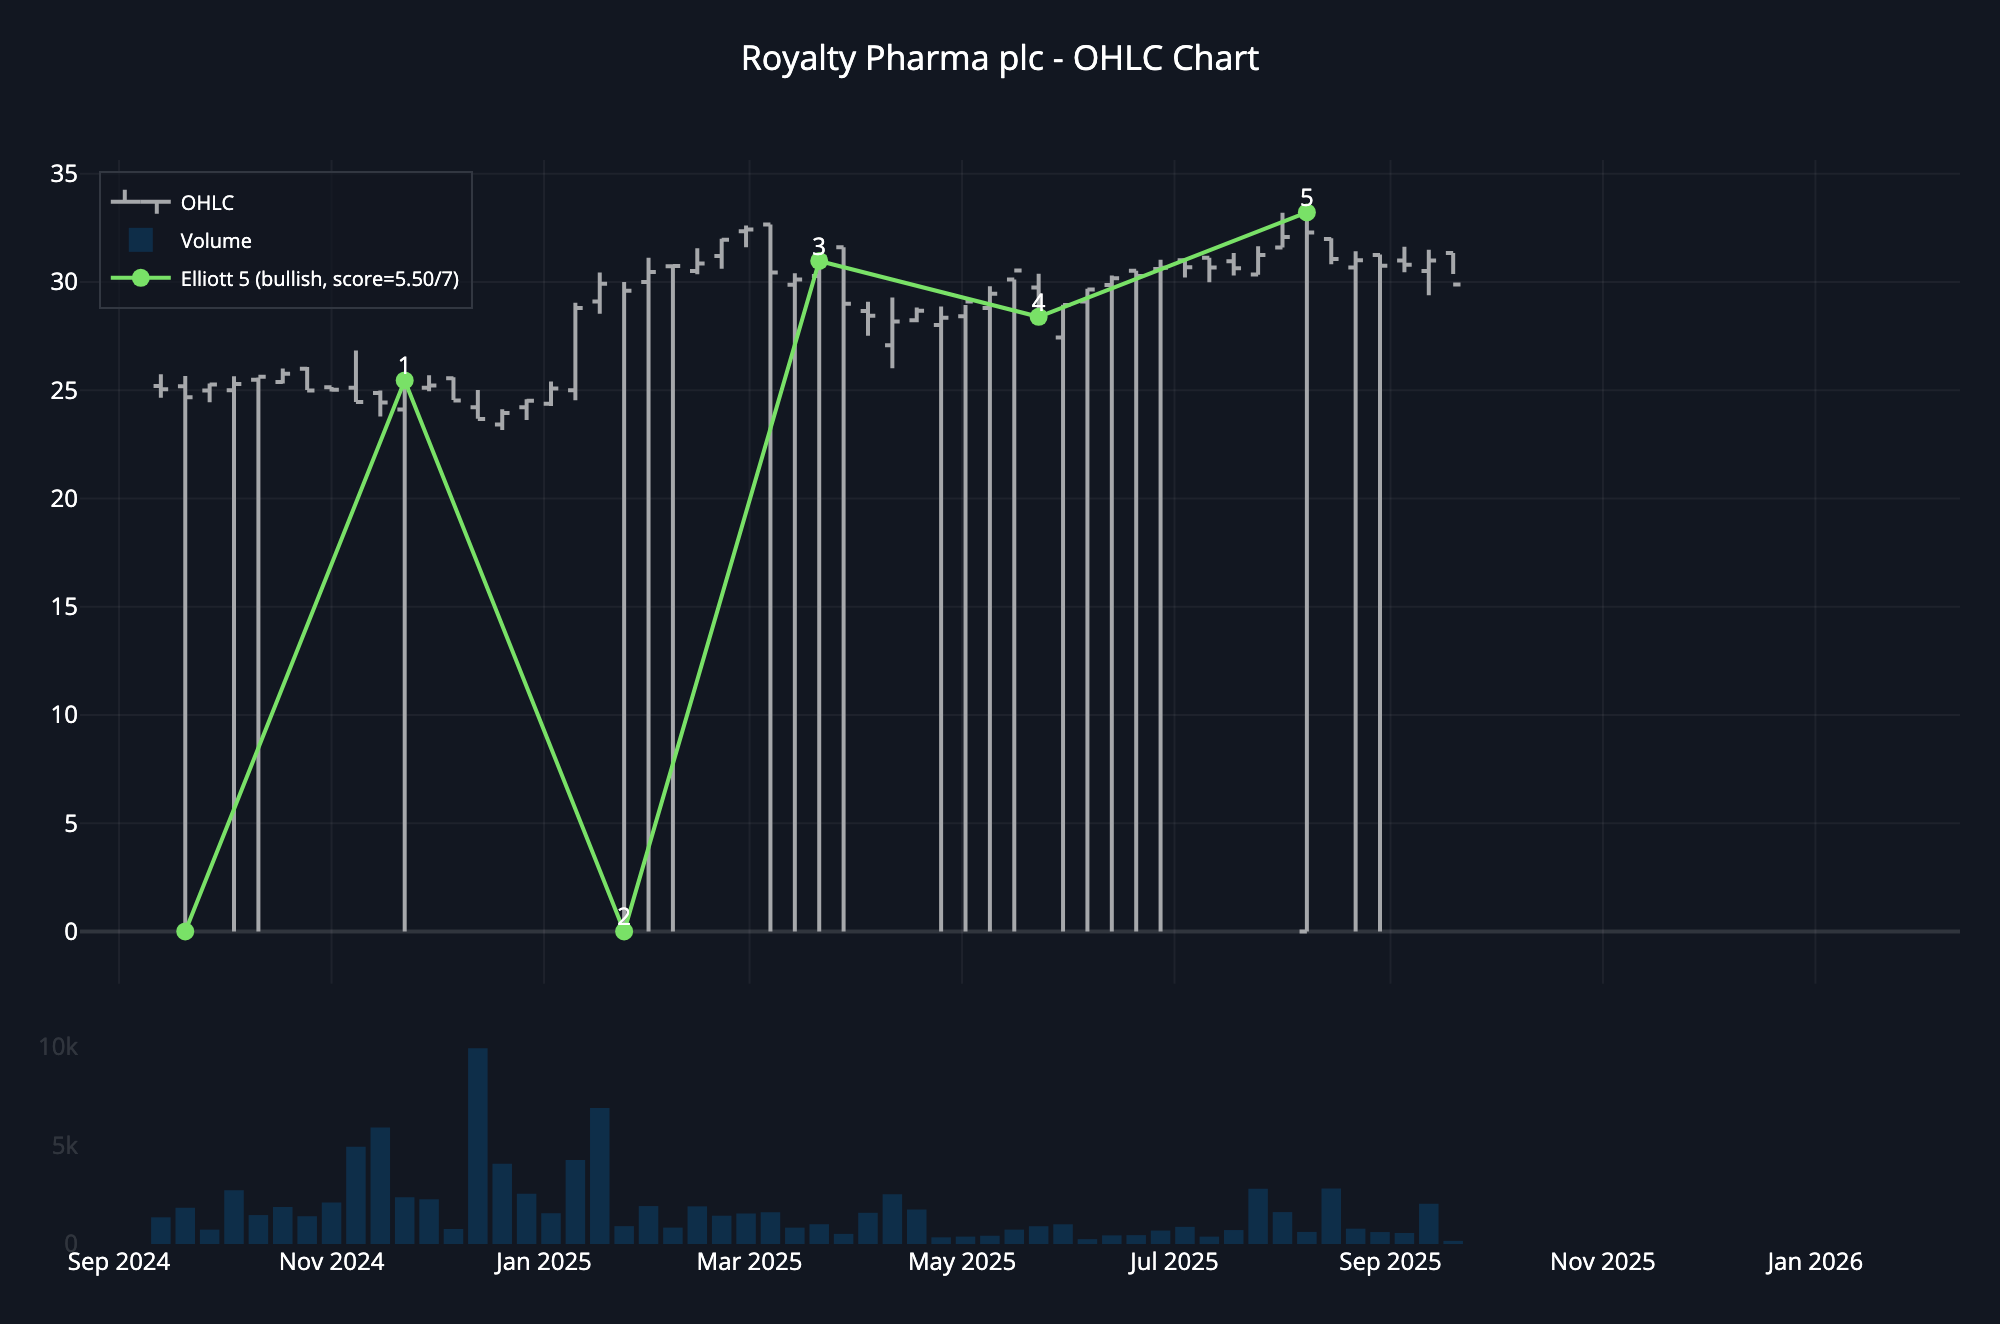This screenshot has width=2000, height=1324.
Task: Click Elliott wave point labeled 4
Action: (1038, 317)
